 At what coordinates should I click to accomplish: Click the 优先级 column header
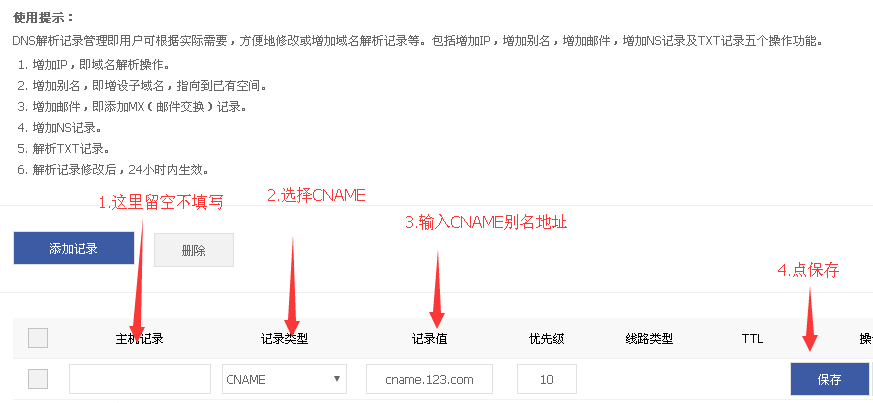point(547,338)
